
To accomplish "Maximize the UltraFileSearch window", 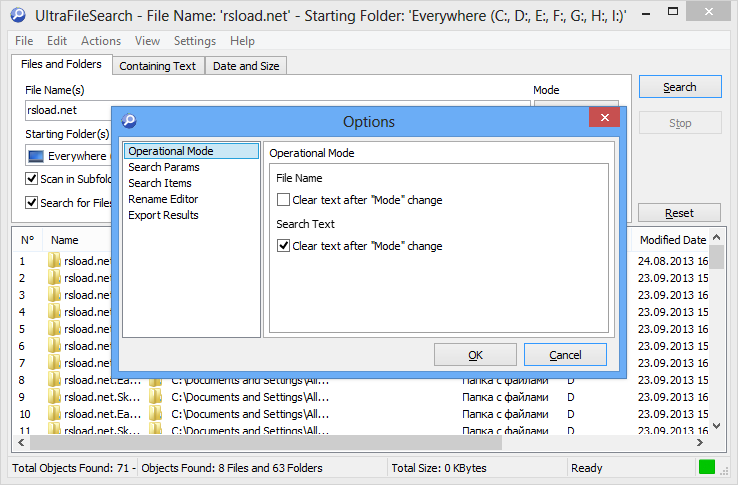I will pyautogui.click(x=673, y=12).
